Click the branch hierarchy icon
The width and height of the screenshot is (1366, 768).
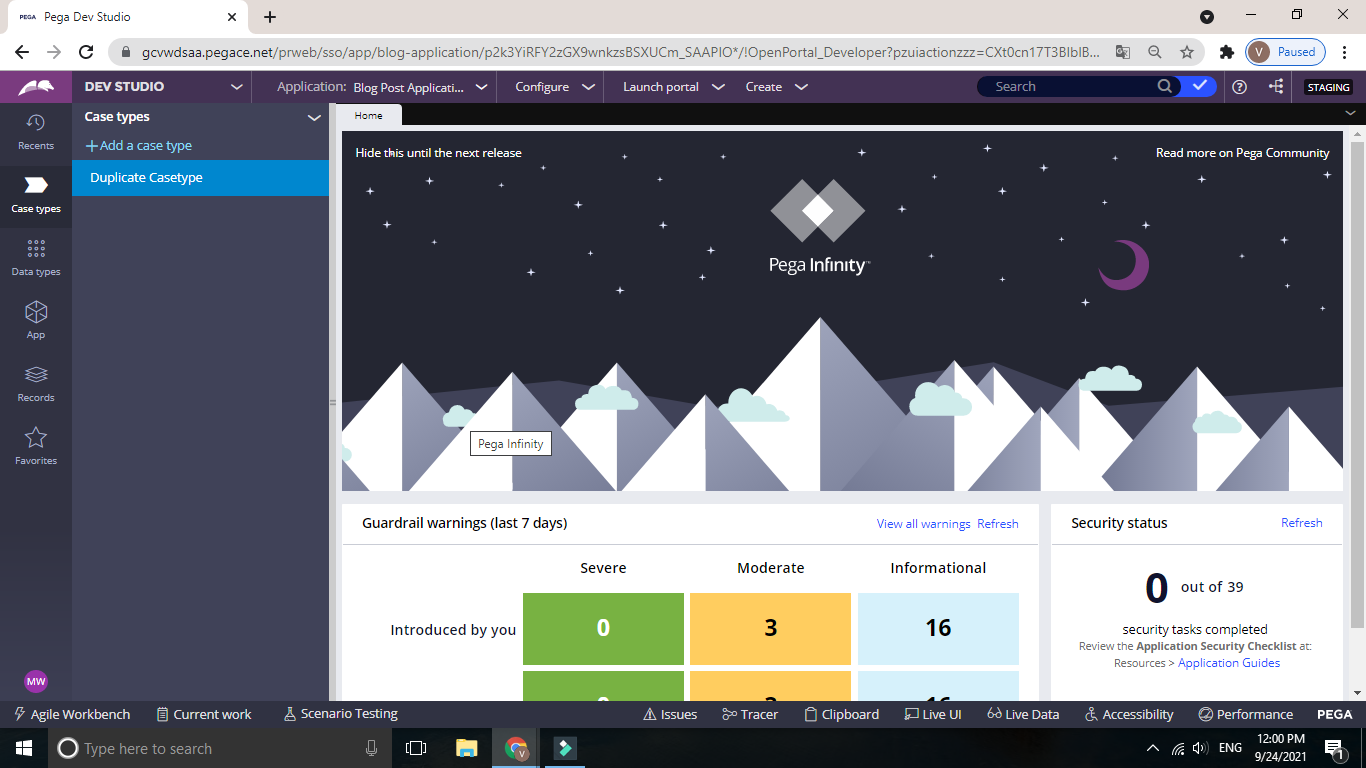[x=1276, y=87]
